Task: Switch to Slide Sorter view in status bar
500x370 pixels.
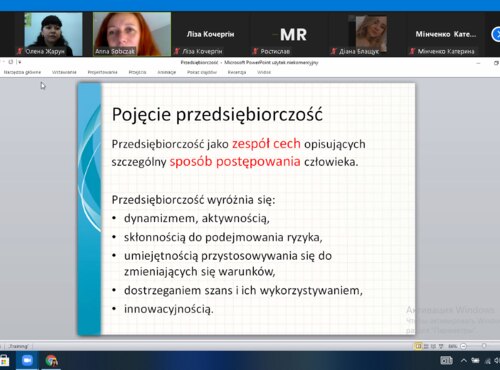Action: 426,346
